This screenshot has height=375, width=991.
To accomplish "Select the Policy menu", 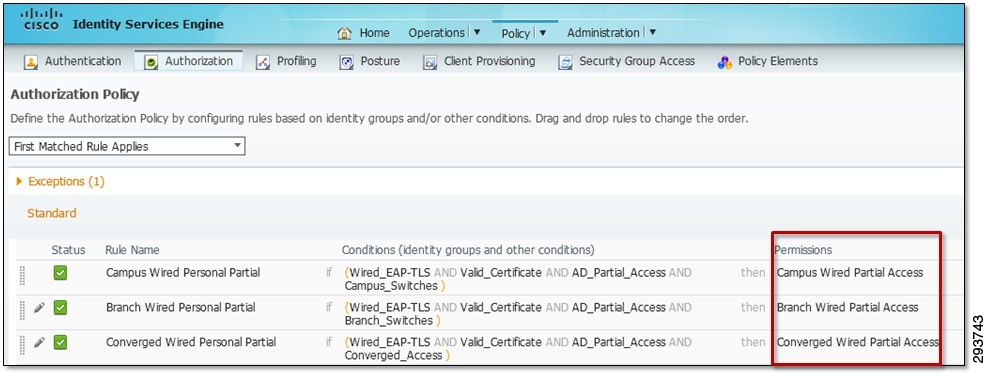I will click(x=516, y=34).
